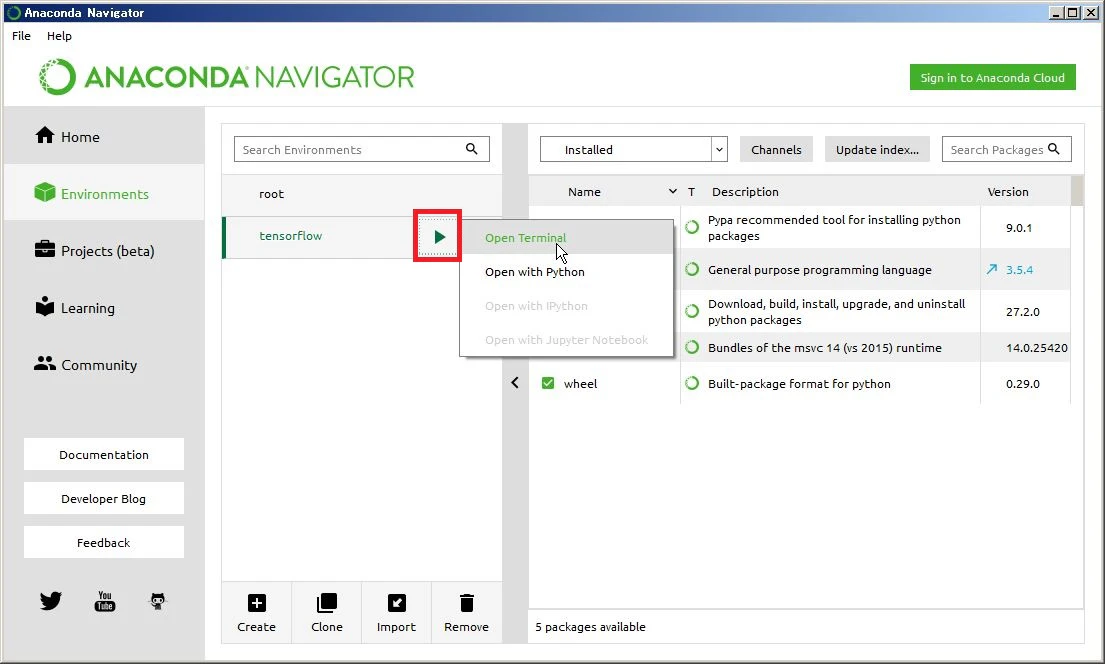Screen dimensions: 1105x664
Task: Open the Community people icon
Action: pos(44,363)
